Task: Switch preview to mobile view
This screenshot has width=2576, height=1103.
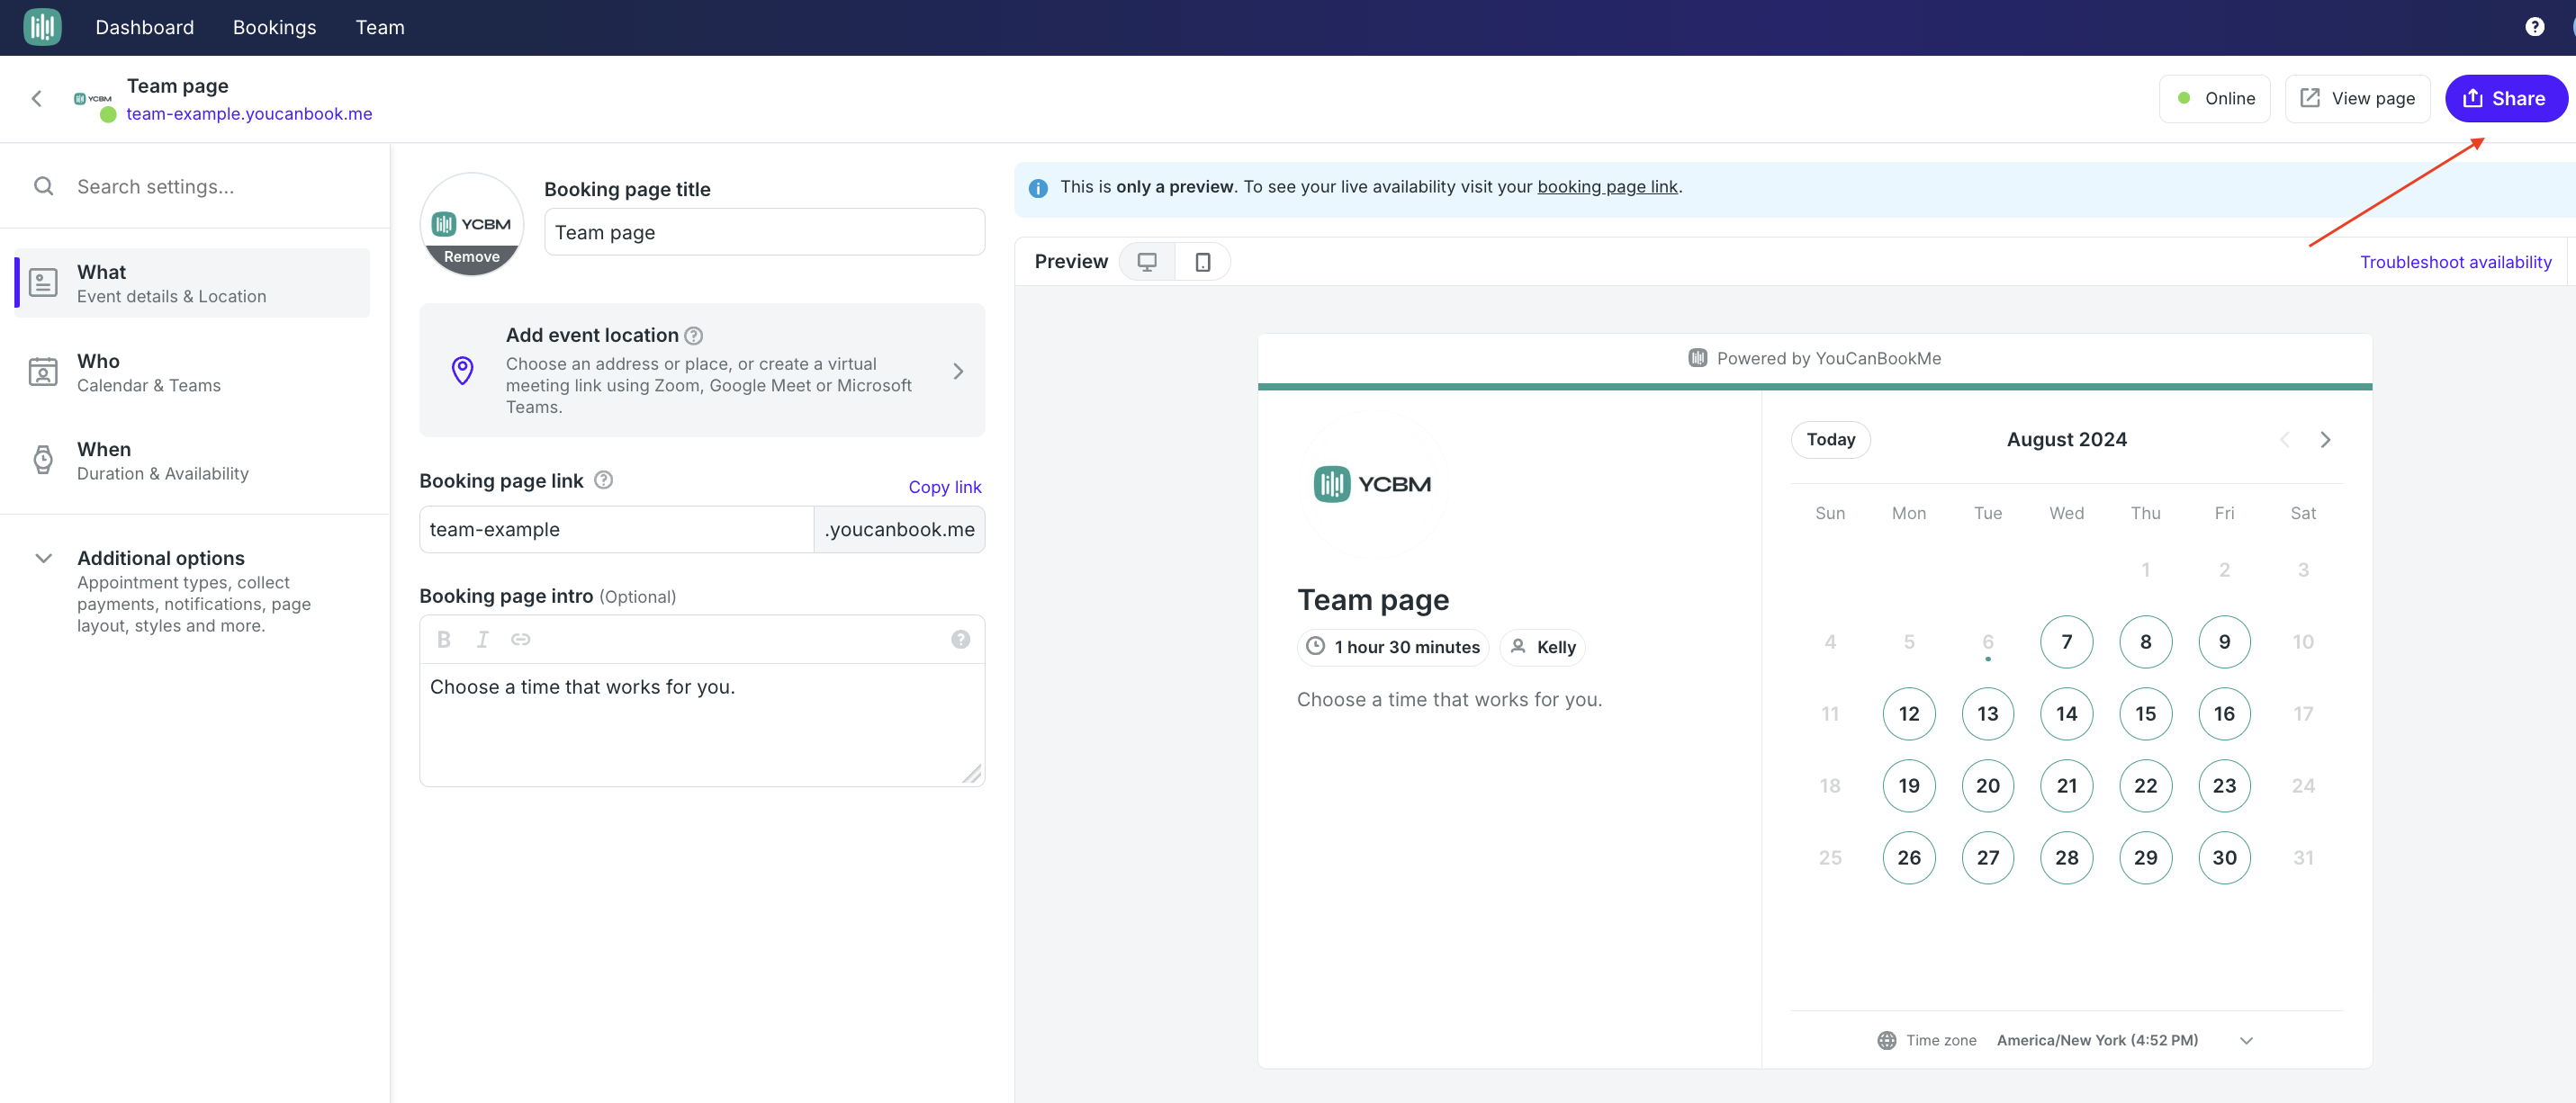Action: pyautogui.click(x=1203, y=262)
